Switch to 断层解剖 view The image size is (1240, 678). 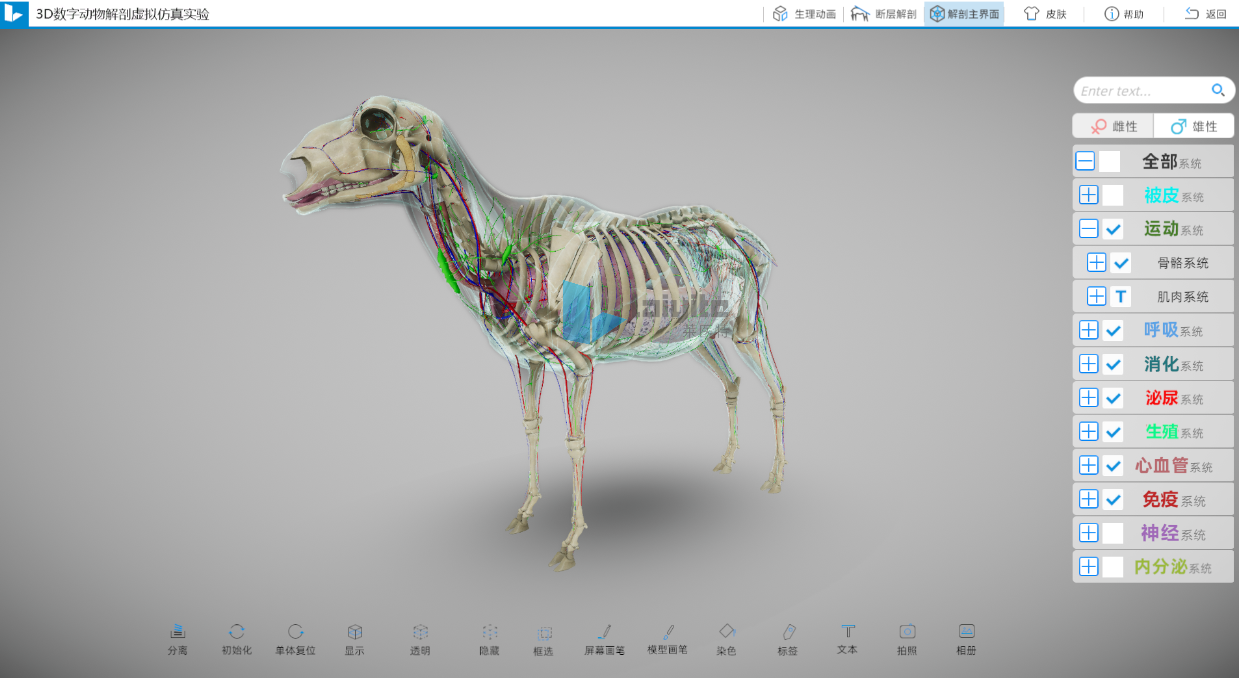click(x=883, y=14)
